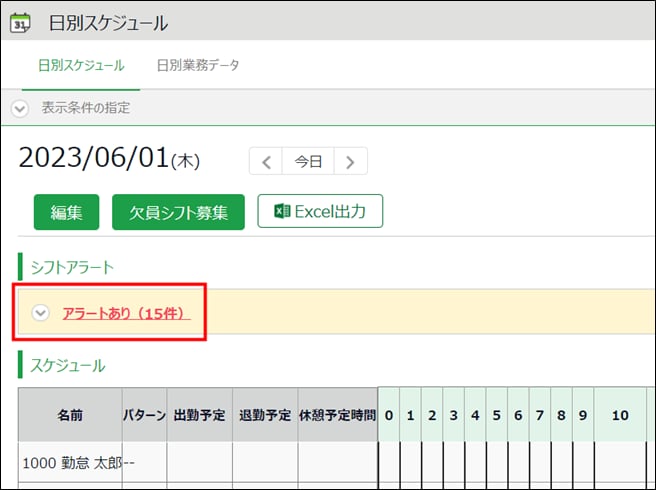Click the 欠員シフト募集 button
Image resolution: width=656 pixels, height=490 pixels.
tap(178, 212)
